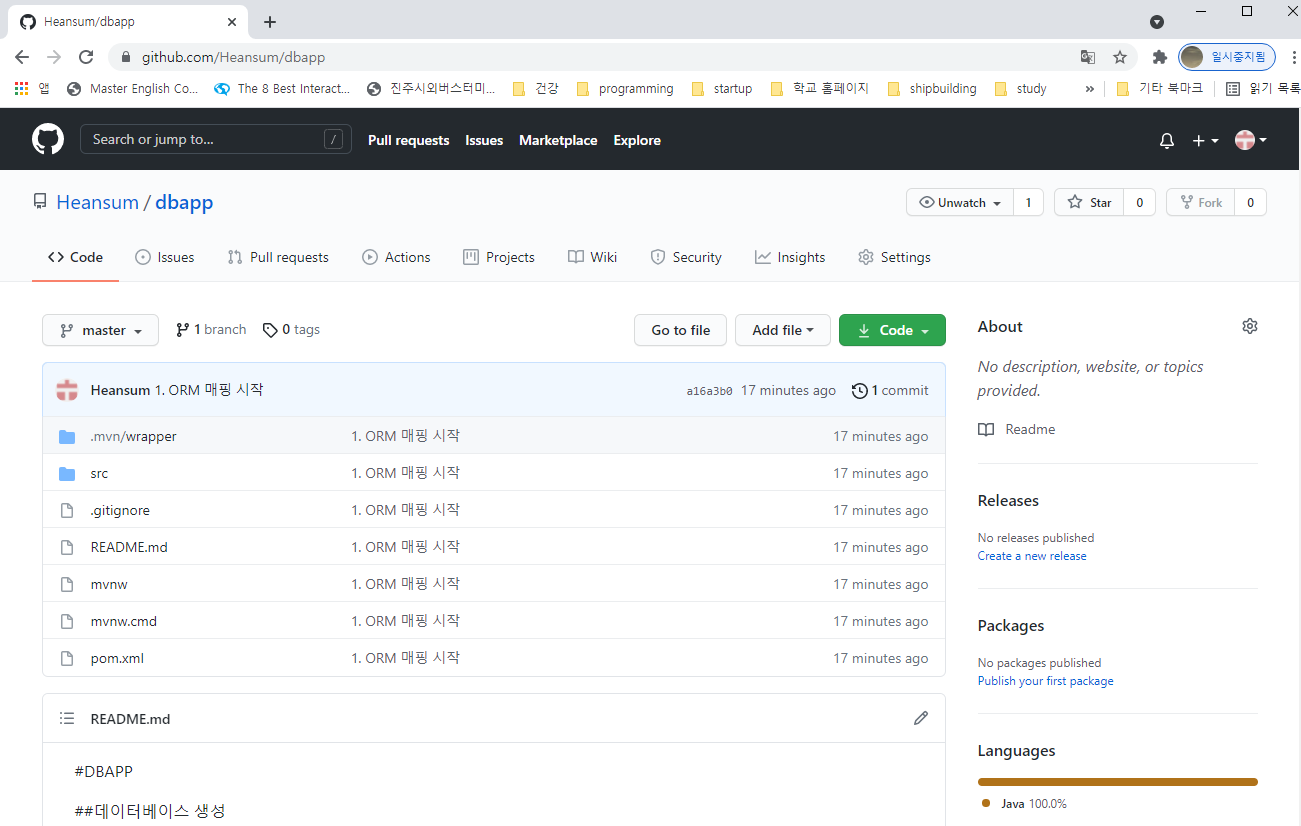Click Marketplace in top navigation

558,140
